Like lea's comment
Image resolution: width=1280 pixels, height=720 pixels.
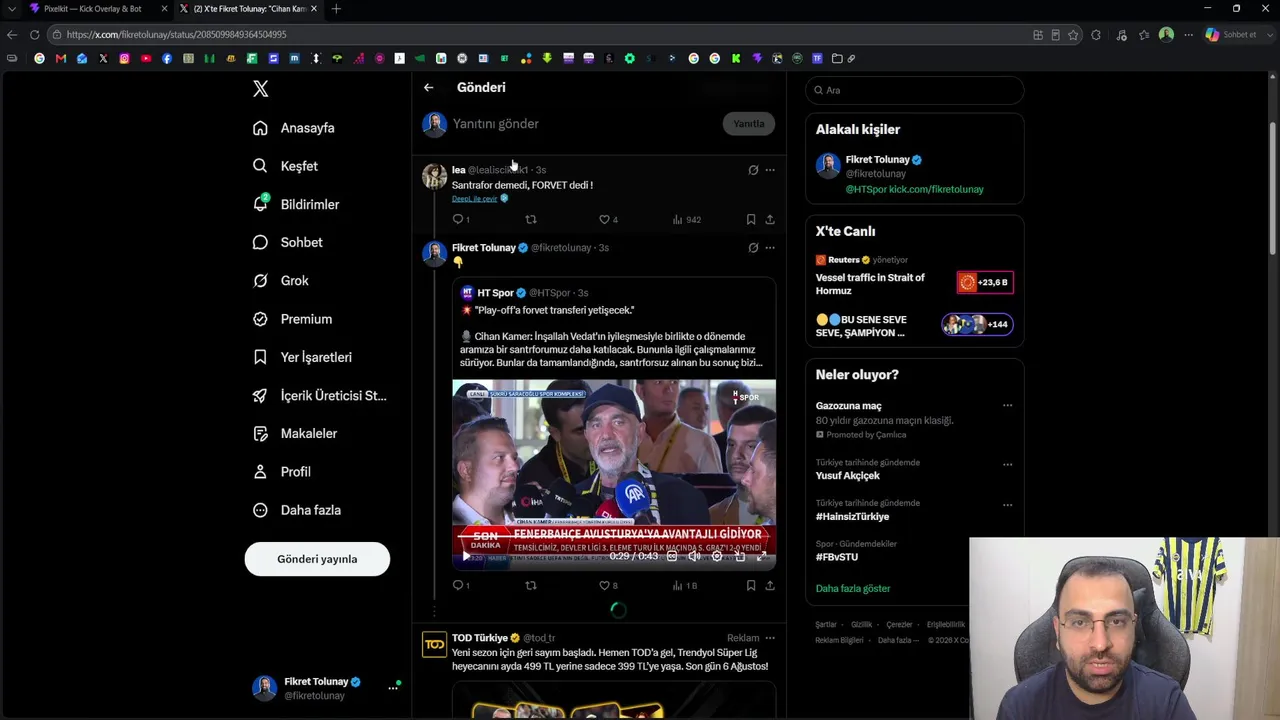(x=604, y=219)
